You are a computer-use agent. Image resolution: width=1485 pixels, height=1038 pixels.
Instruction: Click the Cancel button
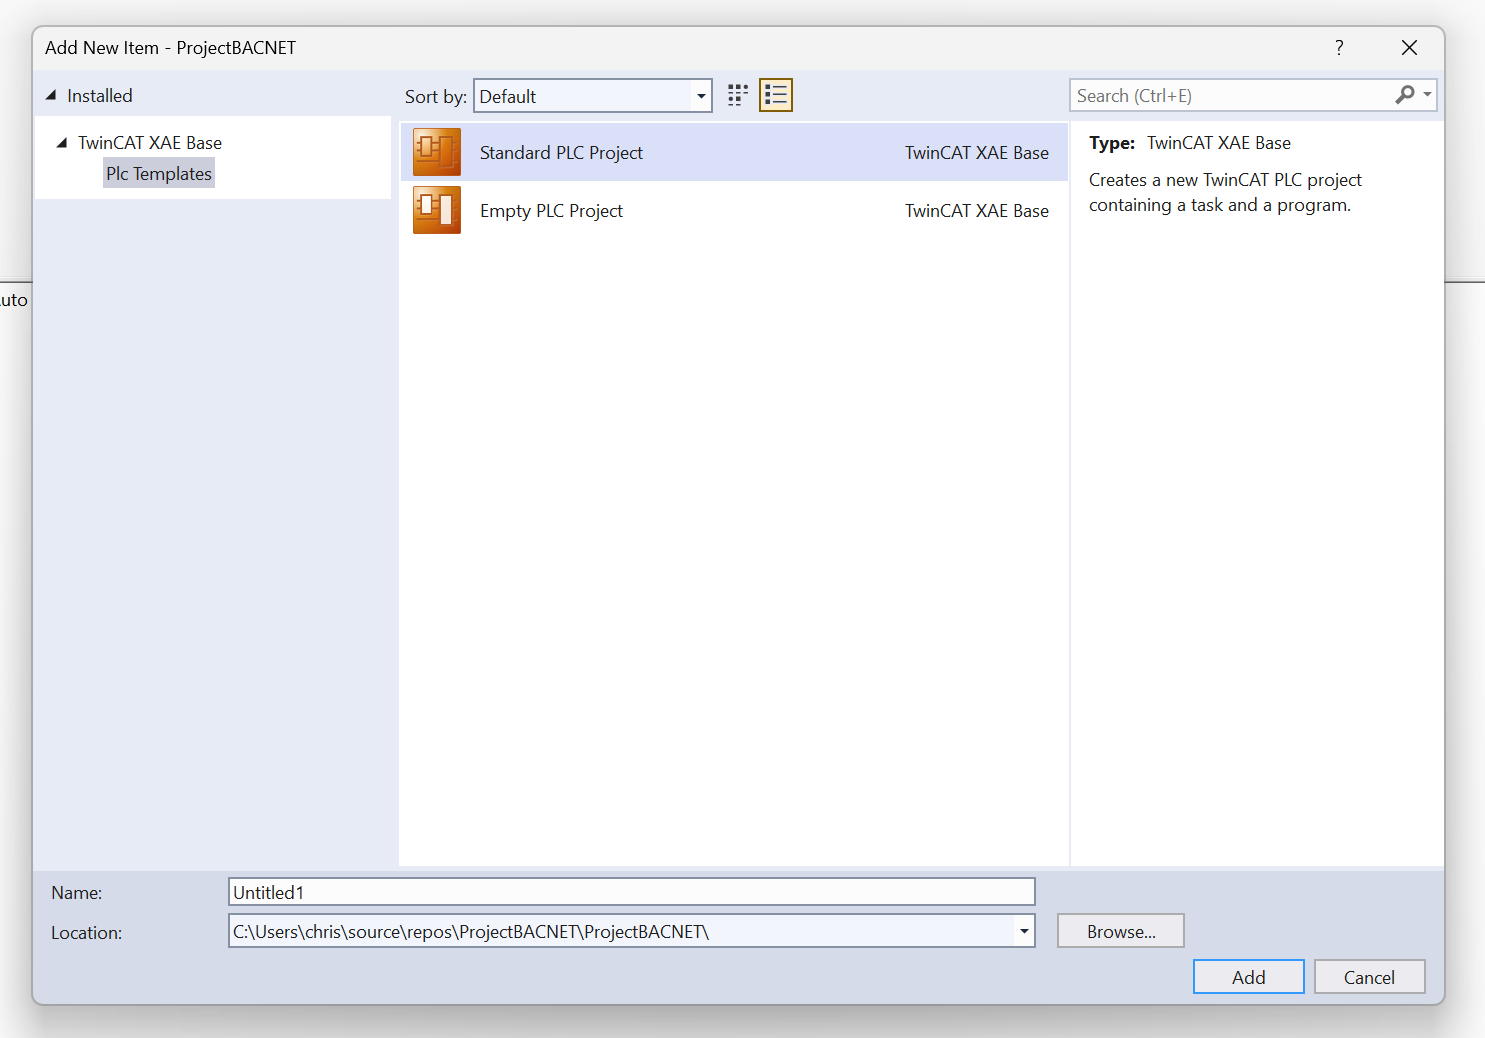pos(1369,977)
